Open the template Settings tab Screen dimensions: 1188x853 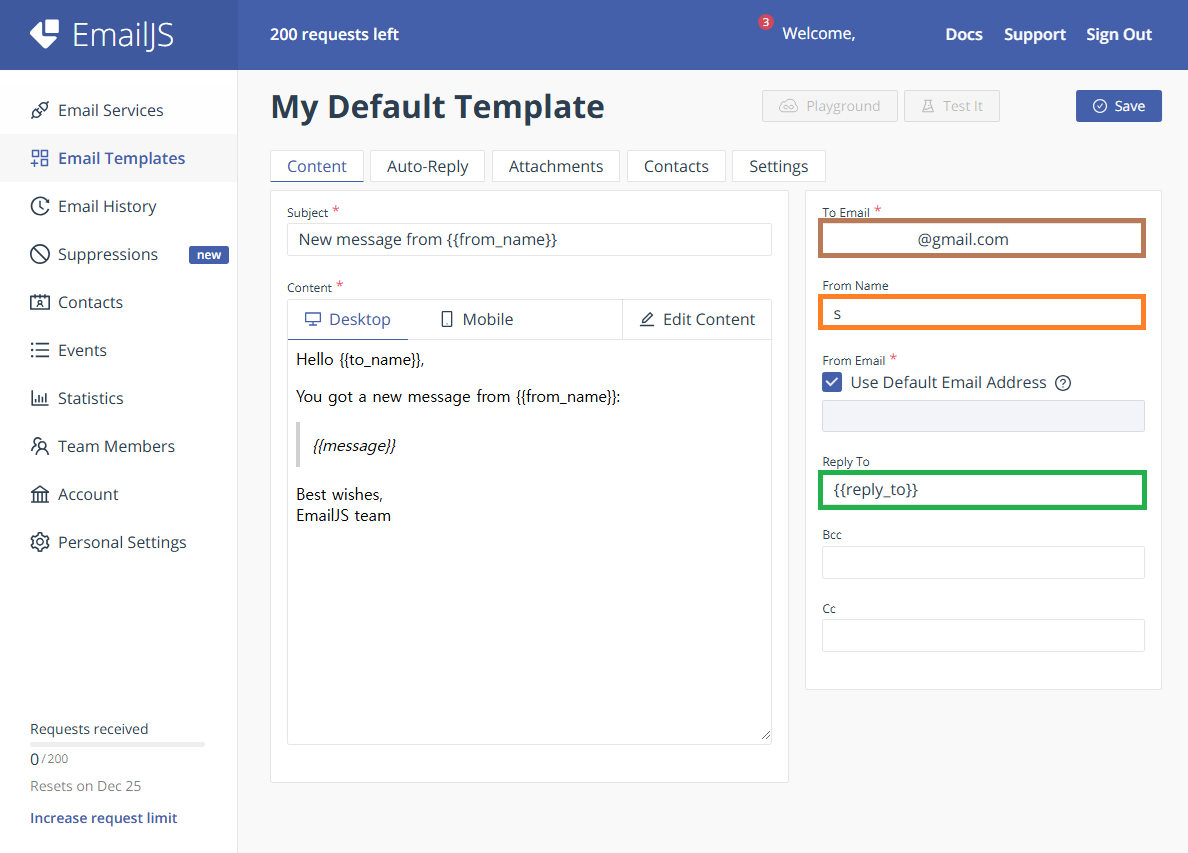[778, 166]
